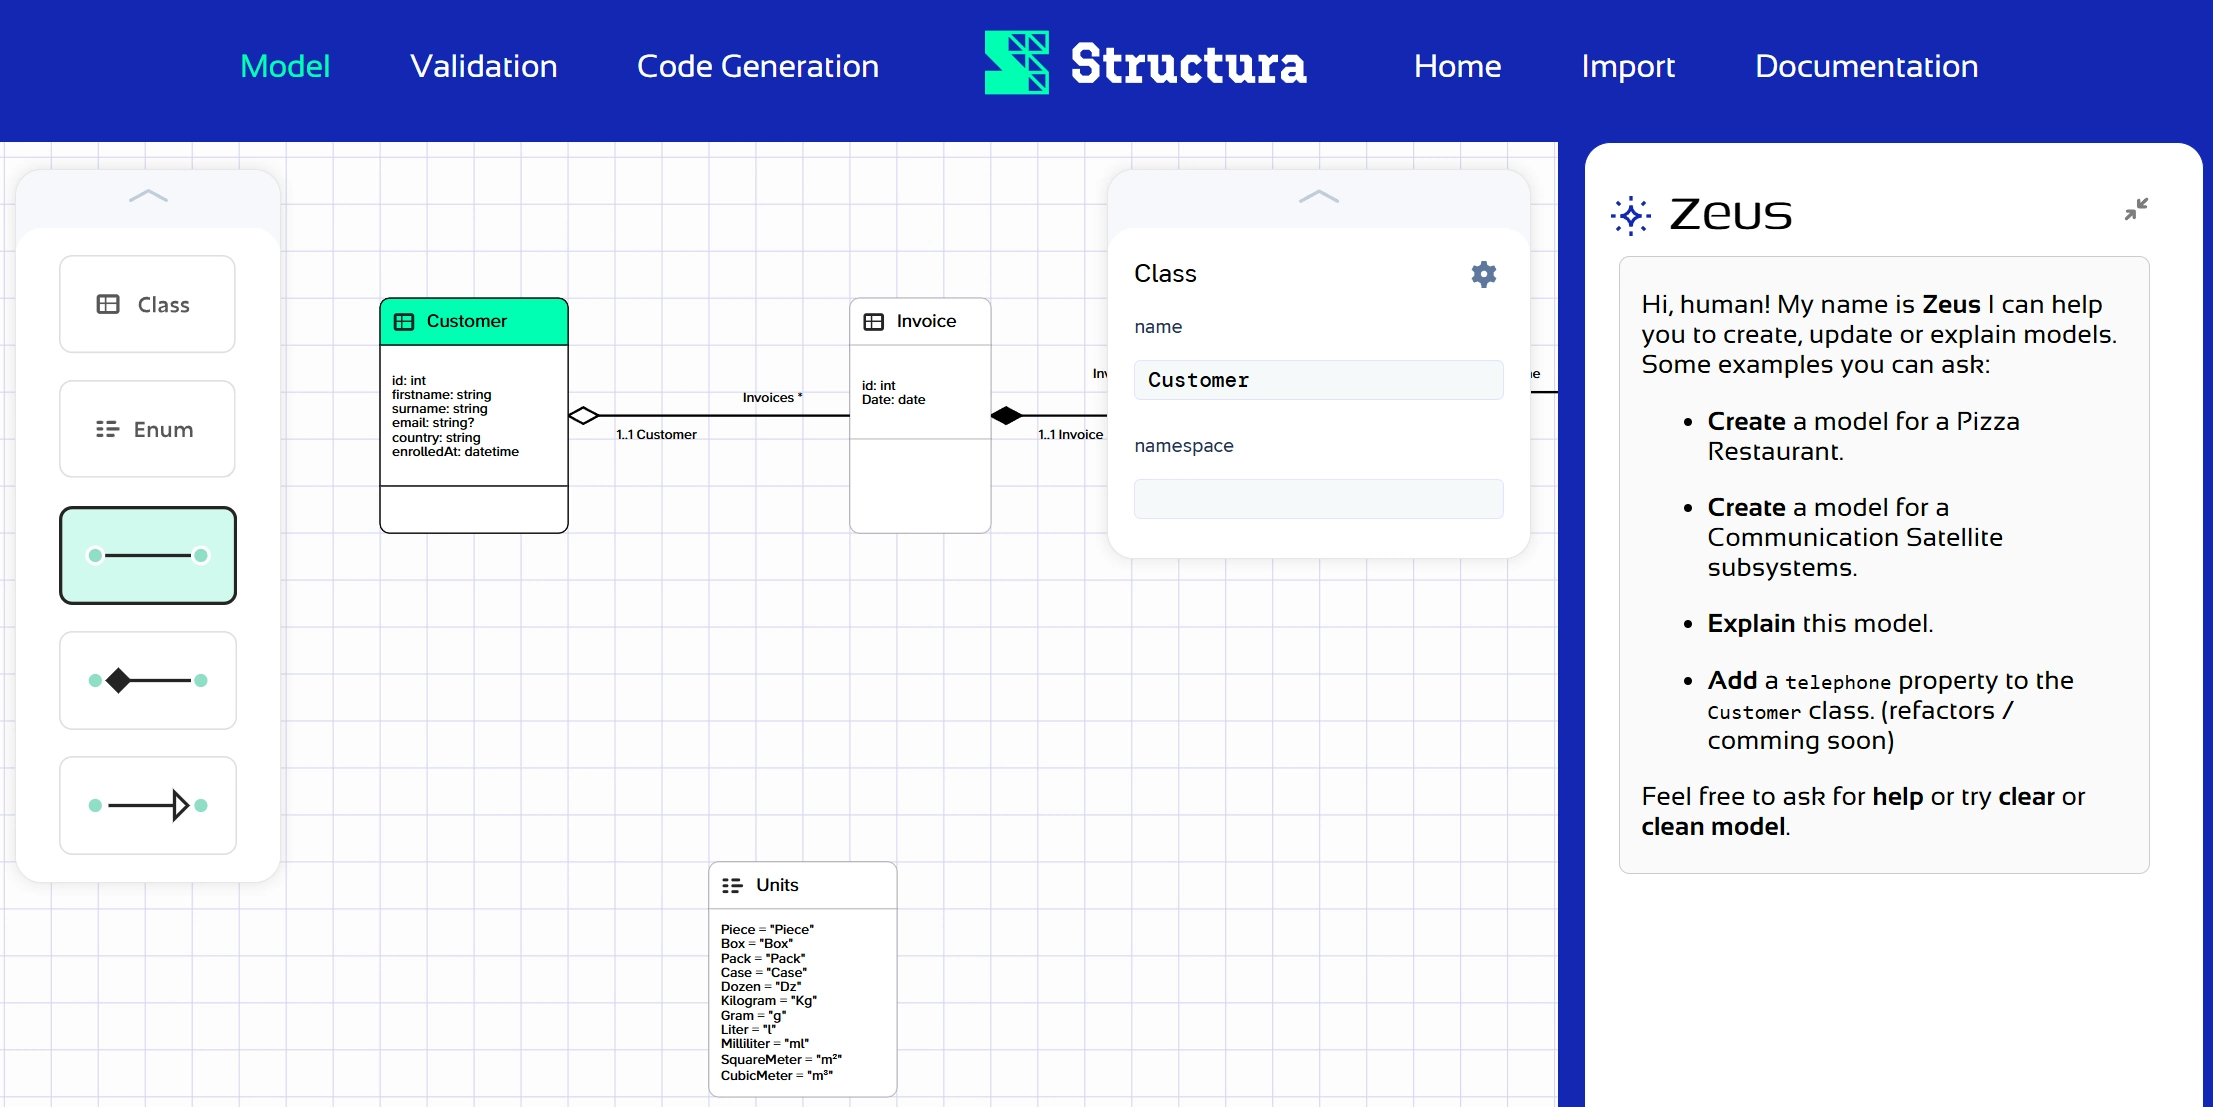Open the Documentation link
This screenshot has height=1107, width=2213.
(x=1866, y=66)
